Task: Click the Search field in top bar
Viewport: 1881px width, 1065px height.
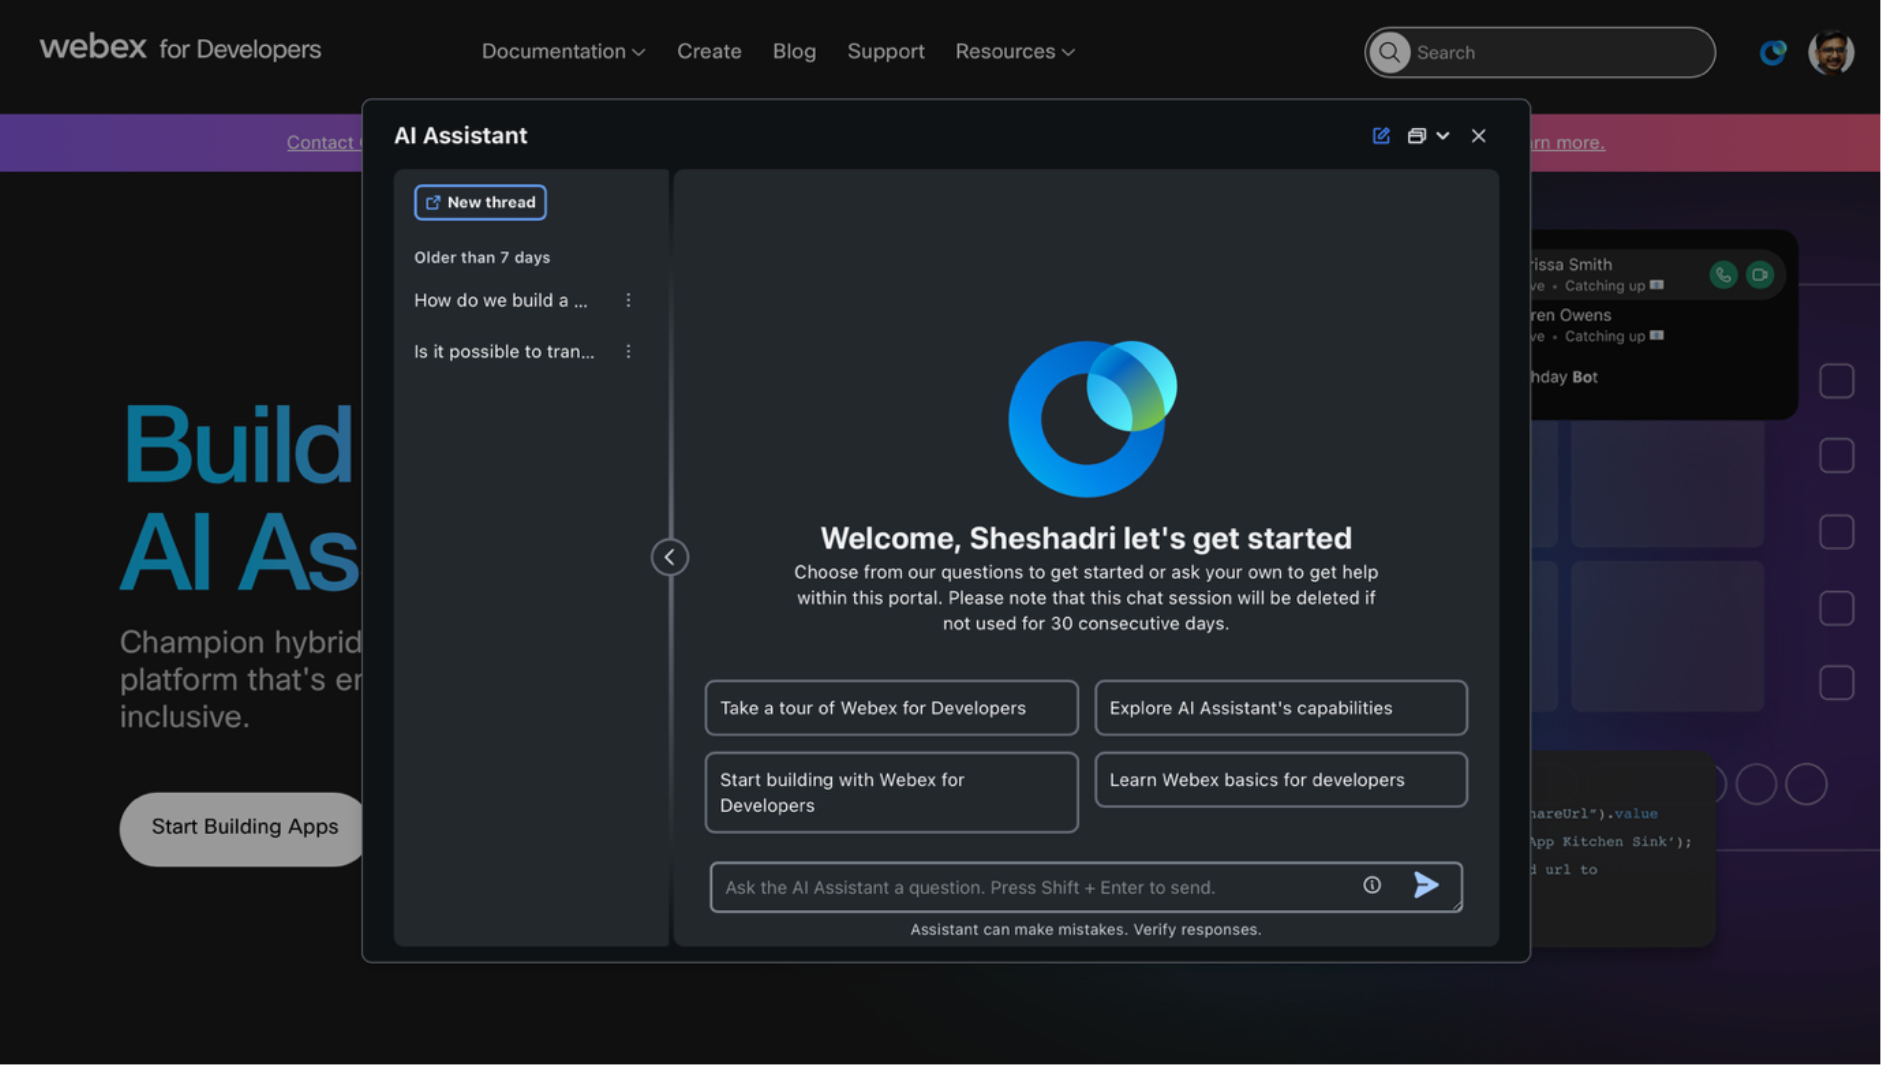Action: pos(1540,52)
